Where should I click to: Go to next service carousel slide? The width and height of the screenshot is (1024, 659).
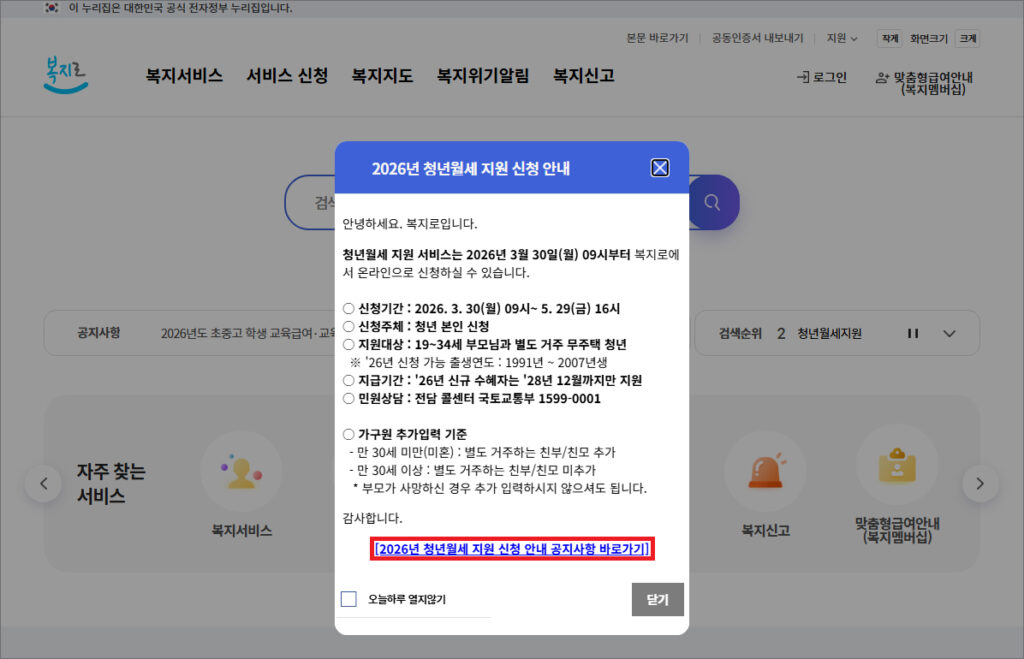point(980,484)
